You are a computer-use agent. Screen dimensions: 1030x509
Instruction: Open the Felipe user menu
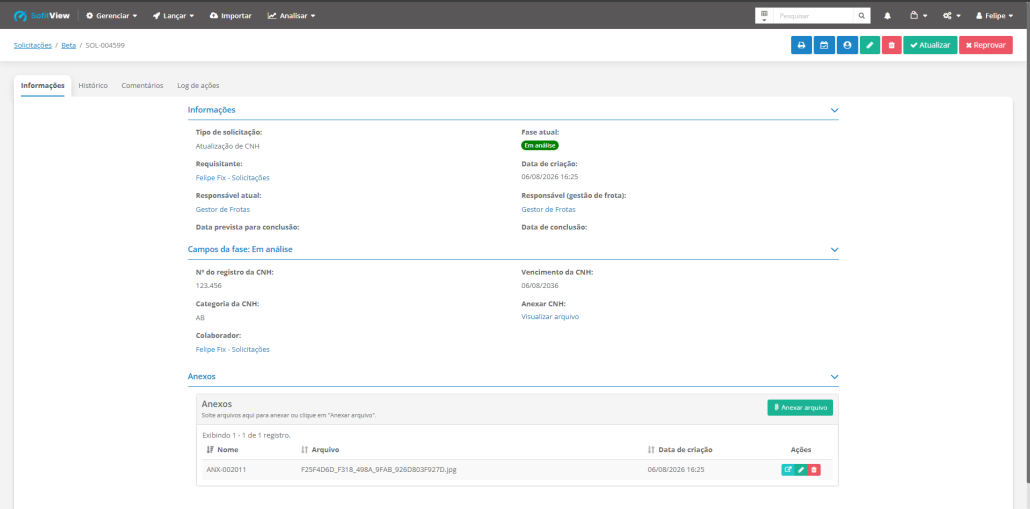pos(994,15)
